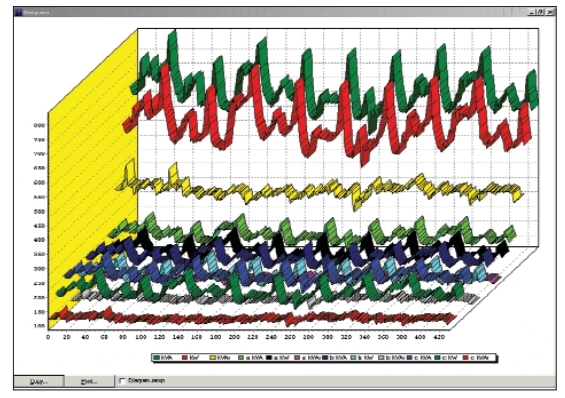Click the green c: KW legend marker
Image resolution: width=565 pixels, height=398 pixels.
pyautogui.click(x=437, y=358)
